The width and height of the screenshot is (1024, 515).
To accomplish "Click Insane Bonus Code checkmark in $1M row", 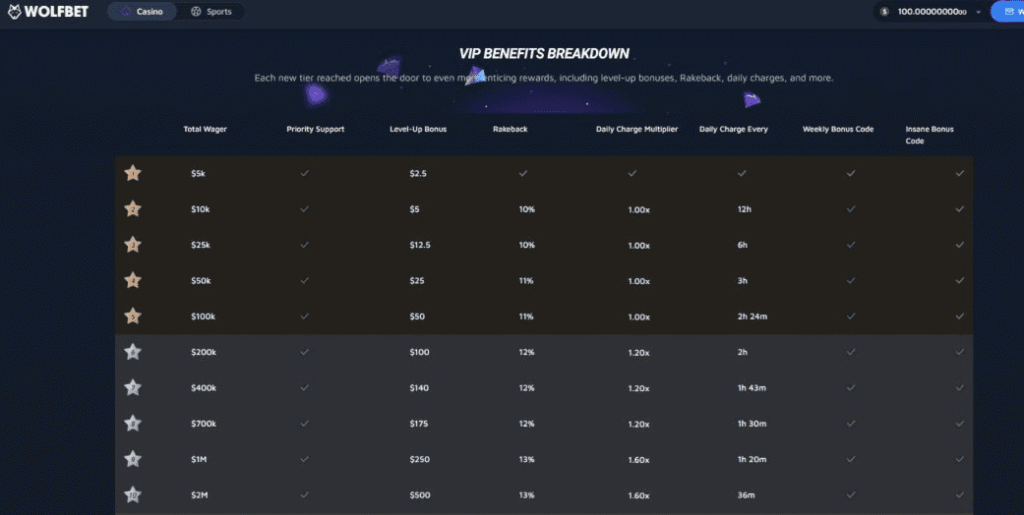I will [x=959, y=459].
